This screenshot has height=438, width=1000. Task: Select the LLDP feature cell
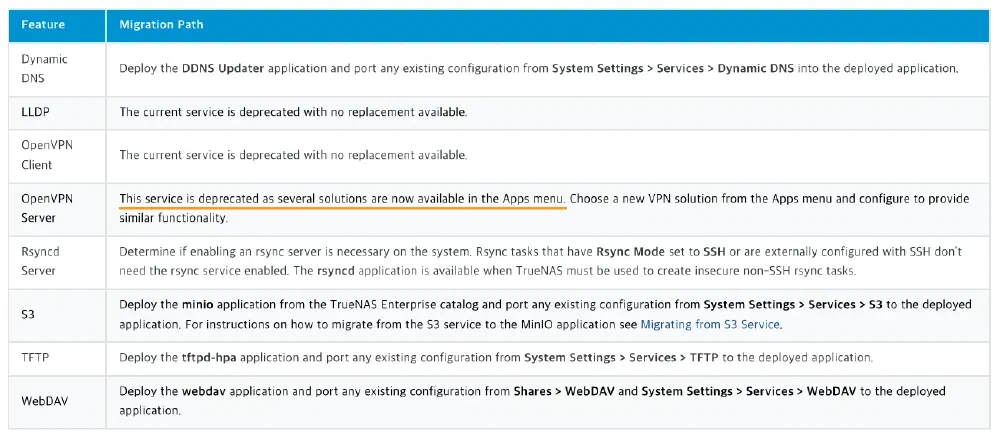[x=35, y=111]
